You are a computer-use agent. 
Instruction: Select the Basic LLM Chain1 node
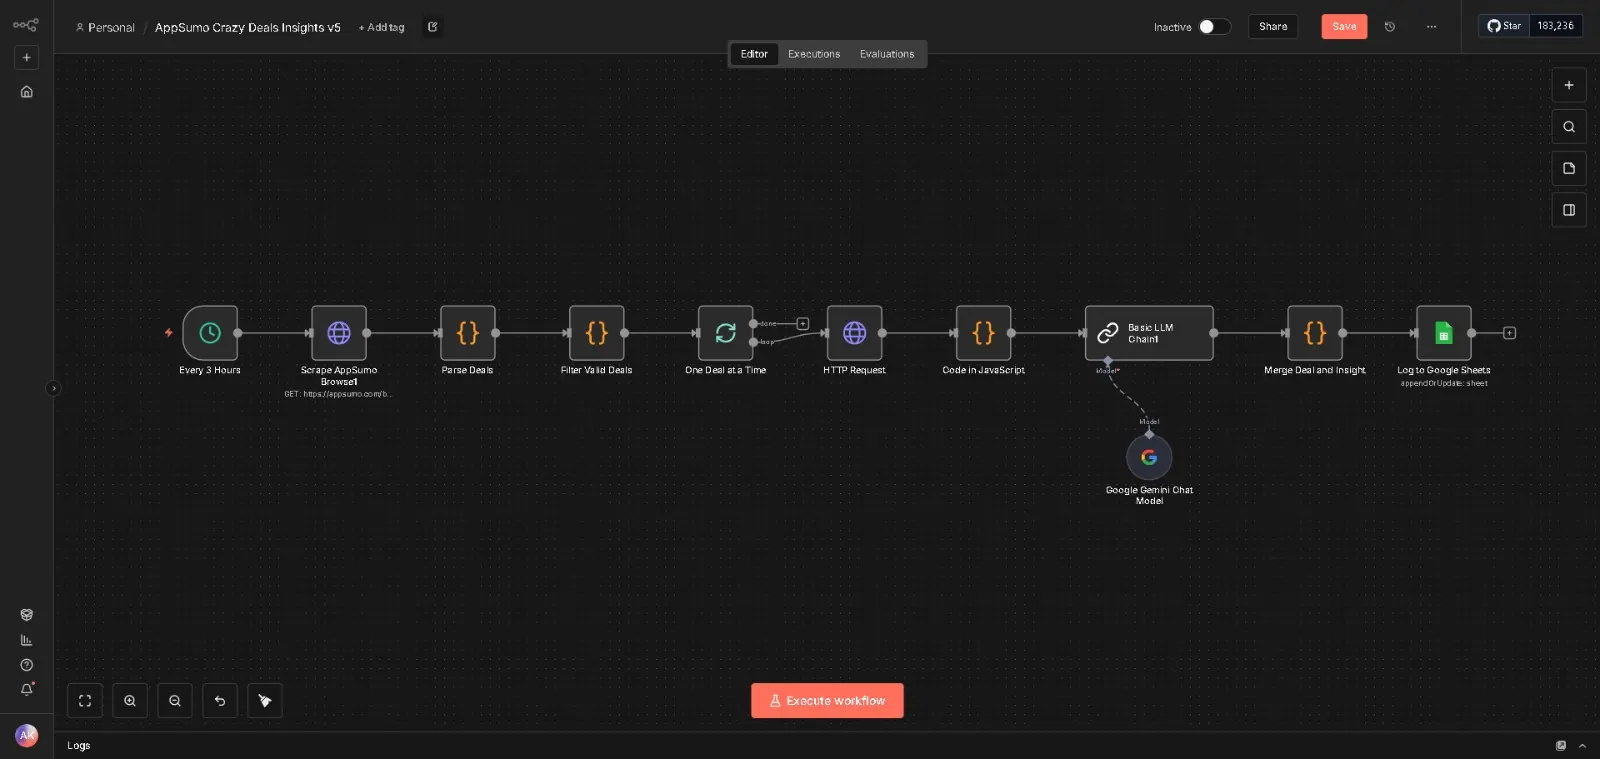click(1150, 333)
